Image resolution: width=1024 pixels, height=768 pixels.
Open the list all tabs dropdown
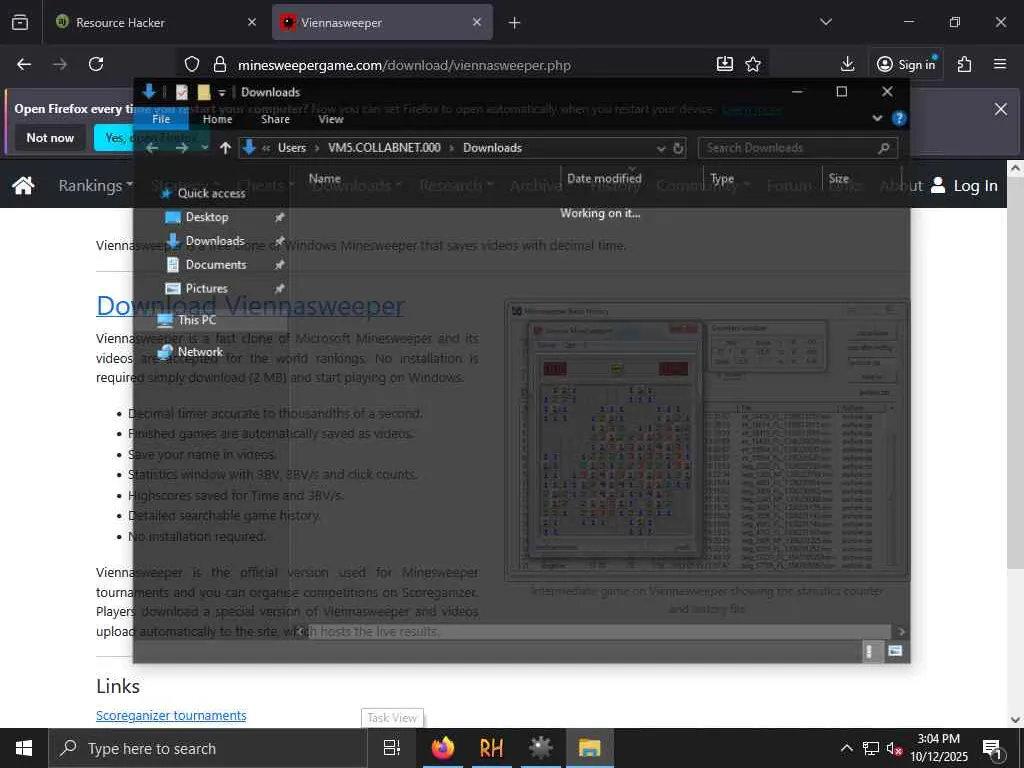(825, 22)
